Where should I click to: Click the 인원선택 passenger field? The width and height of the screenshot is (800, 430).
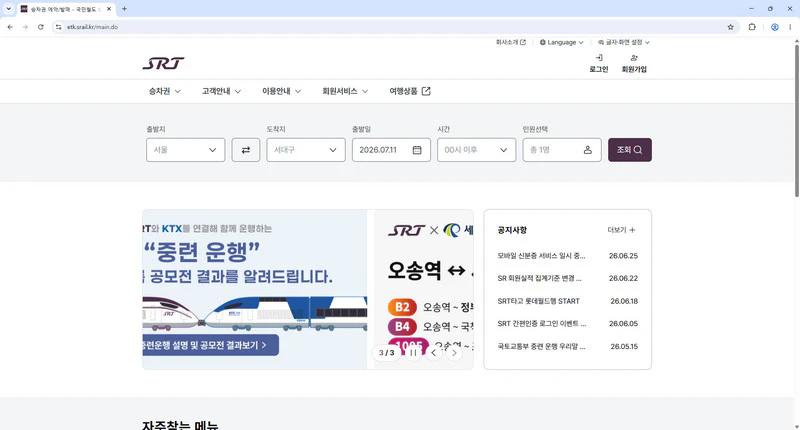(x=562, y=150)
